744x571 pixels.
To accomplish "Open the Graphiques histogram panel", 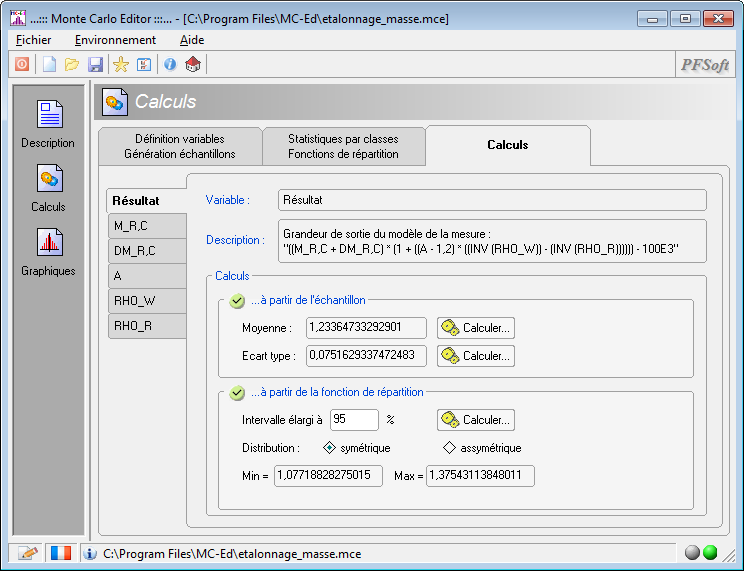I will (48, 250).
